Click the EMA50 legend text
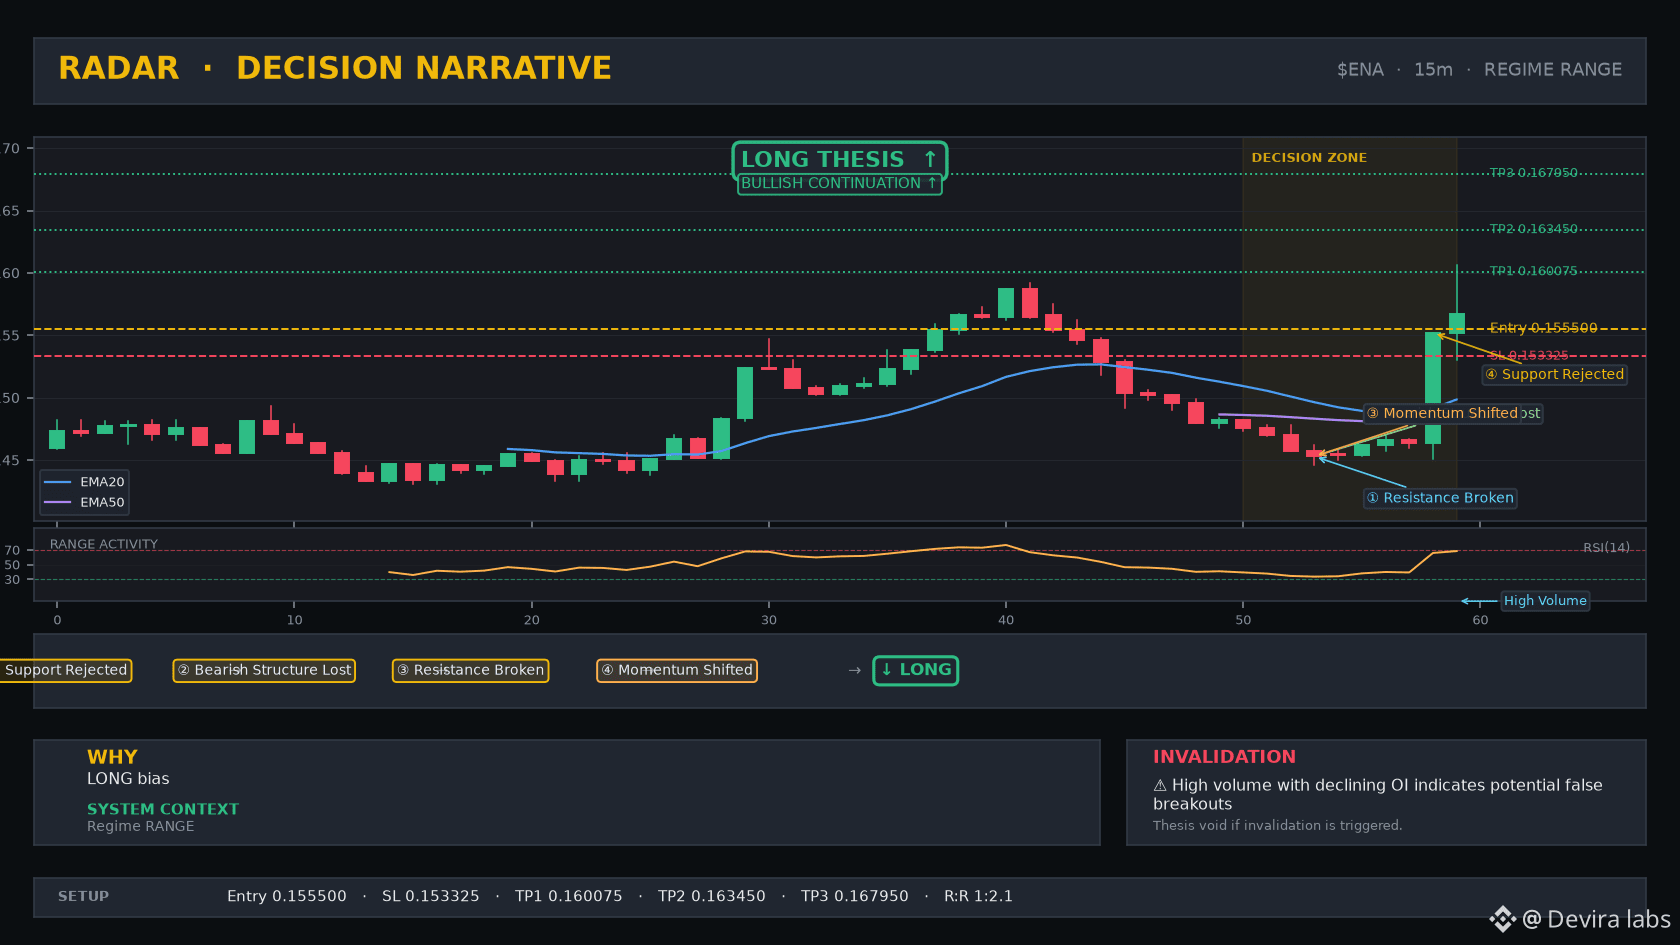The image size is (1680, 945). point(102,502)
